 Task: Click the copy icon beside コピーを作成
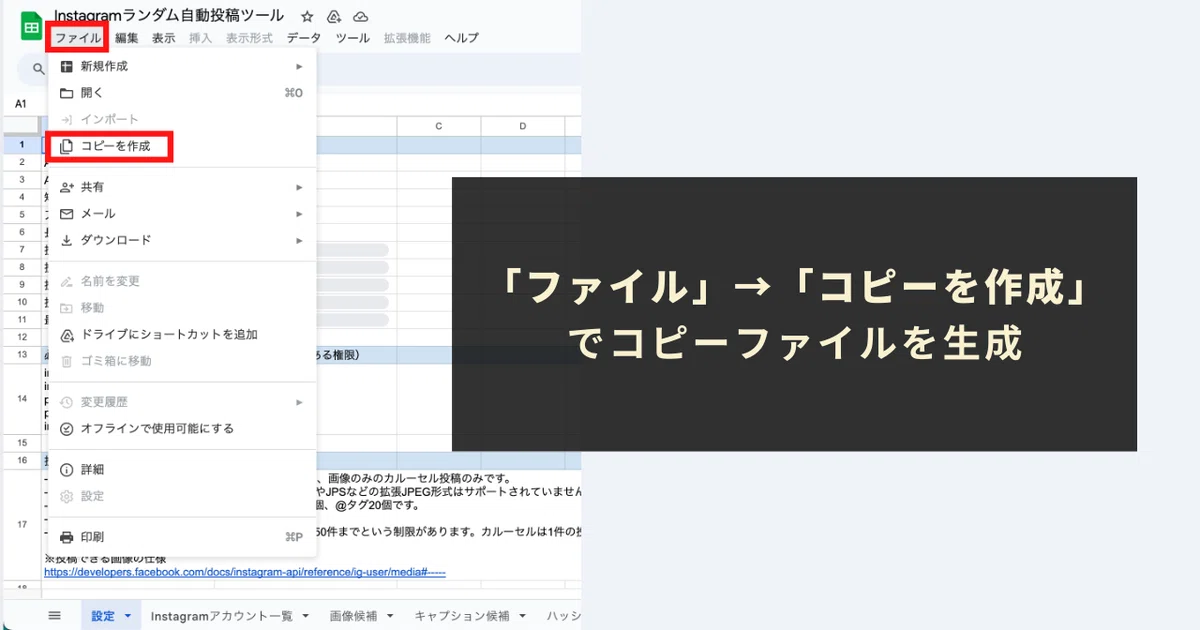pos(67,146)
